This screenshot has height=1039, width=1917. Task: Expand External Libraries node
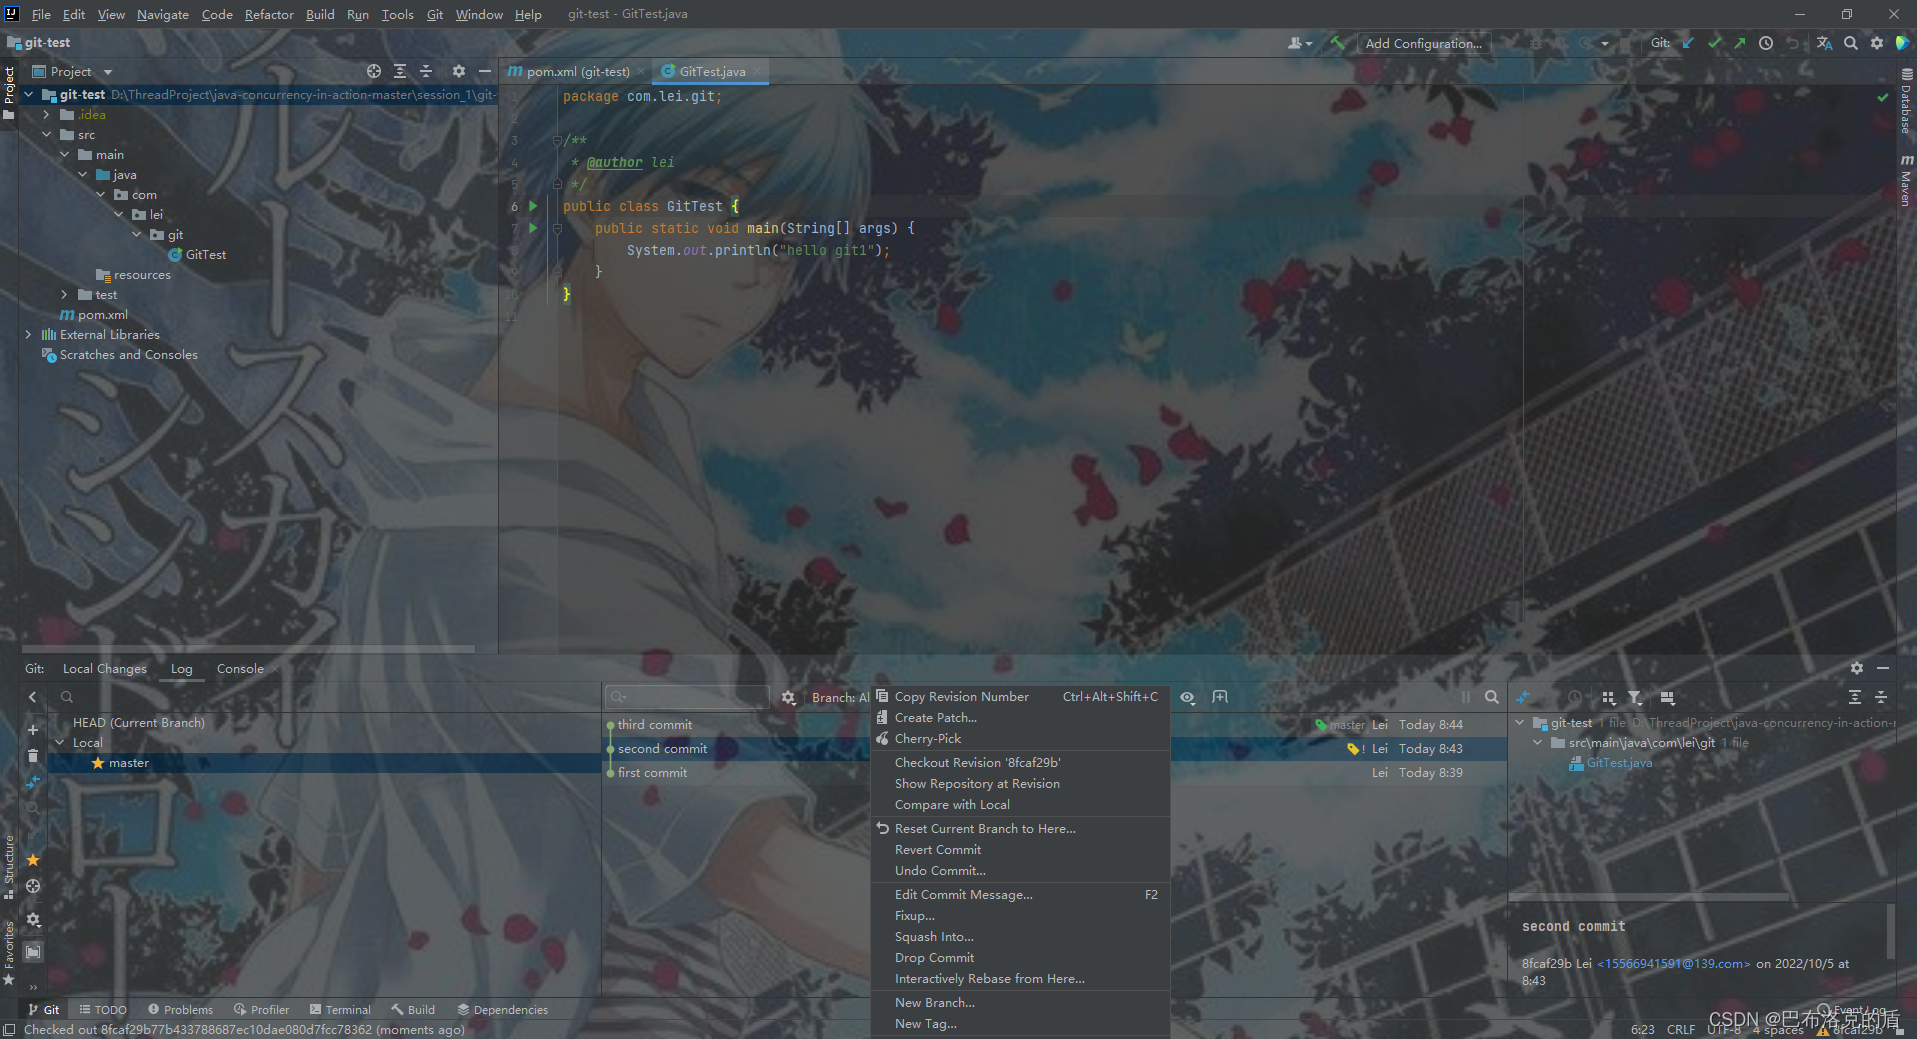point(29,335)
